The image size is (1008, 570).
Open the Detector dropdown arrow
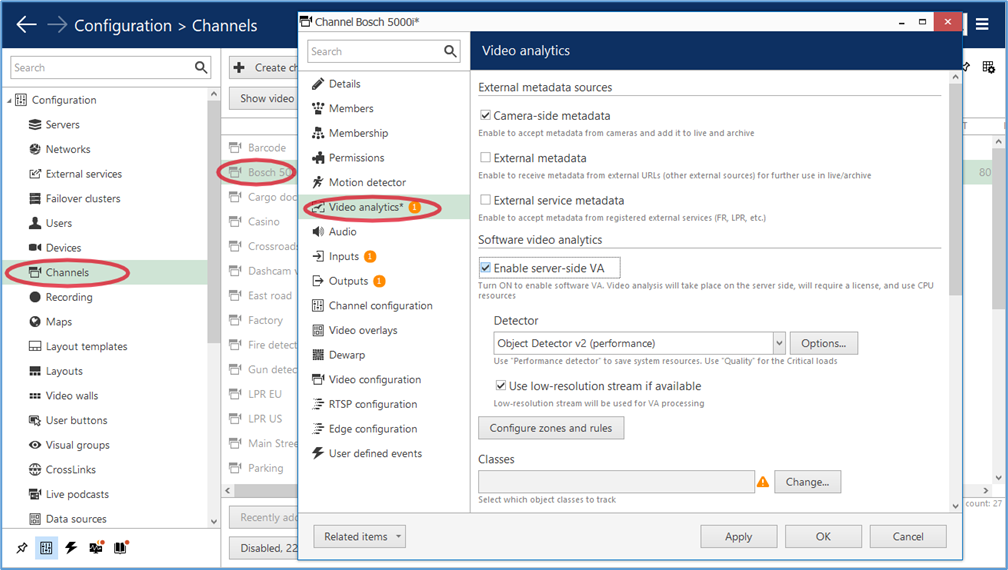point(779,343)
